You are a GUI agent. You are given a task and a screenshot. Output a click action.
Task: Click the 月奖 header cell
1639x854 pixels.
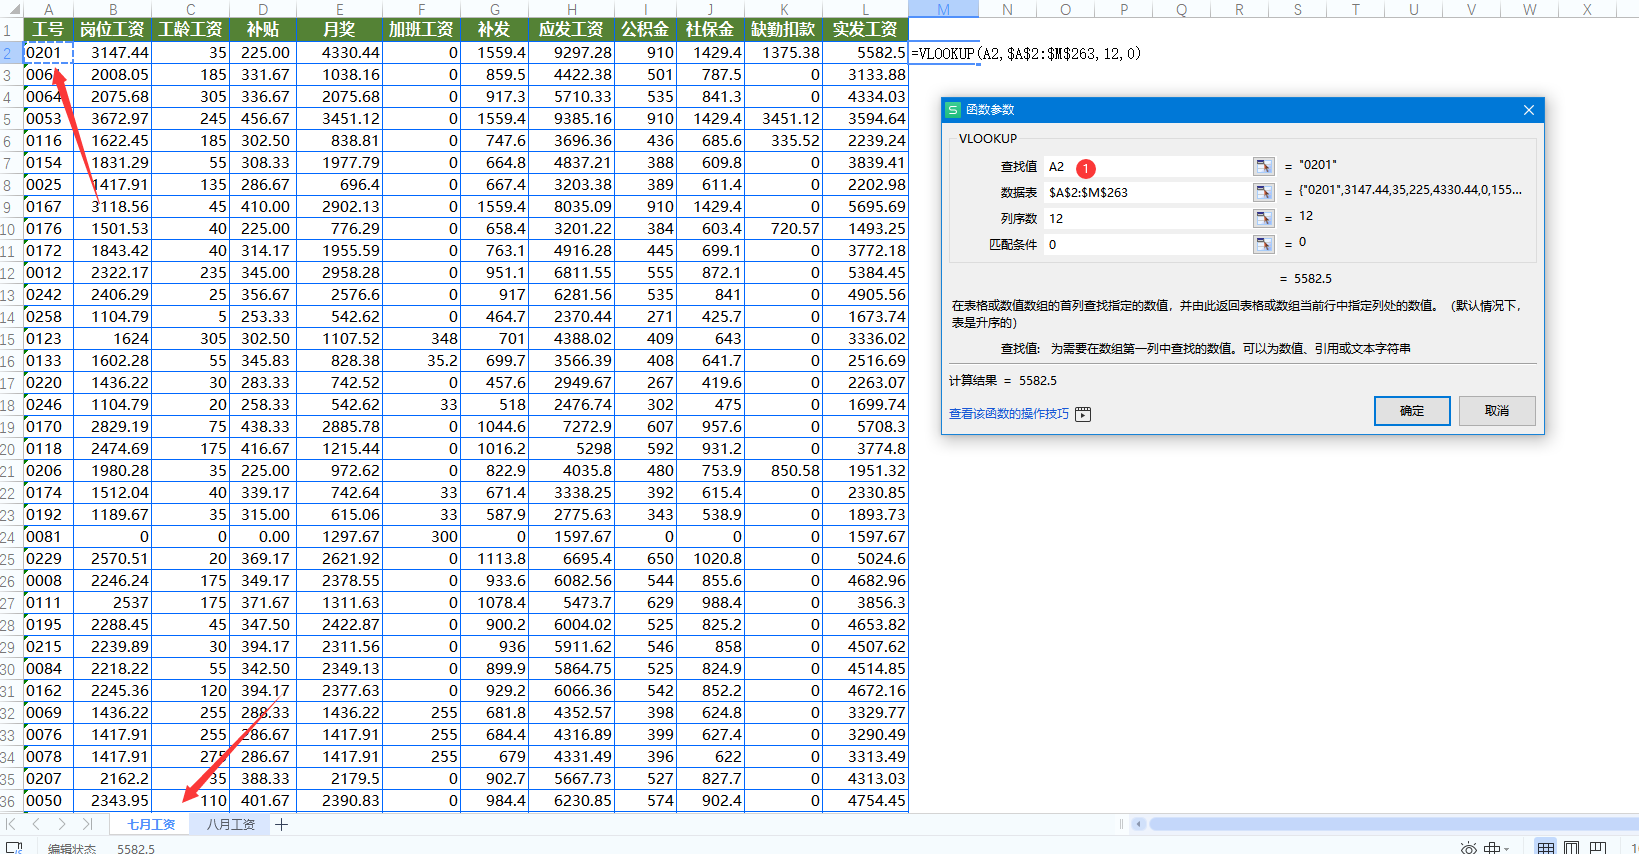pyautogui.click(x=339, y=30)
